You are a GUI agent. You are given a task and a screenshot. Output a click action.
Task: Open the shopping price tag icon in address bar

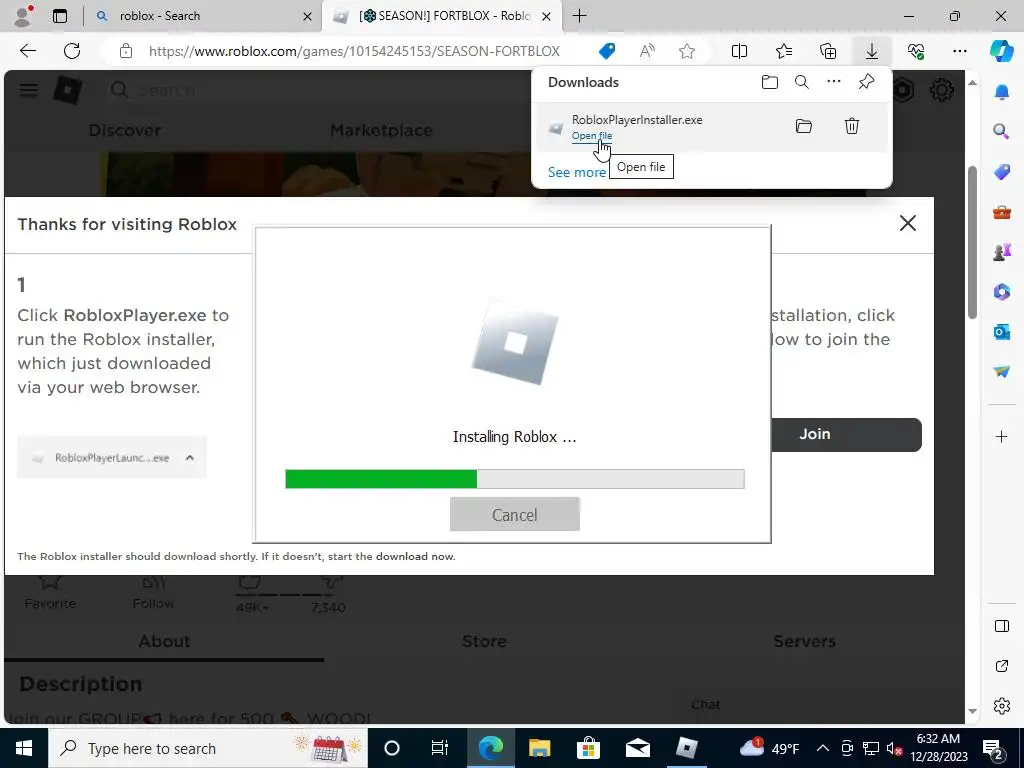tap(607, 51)
